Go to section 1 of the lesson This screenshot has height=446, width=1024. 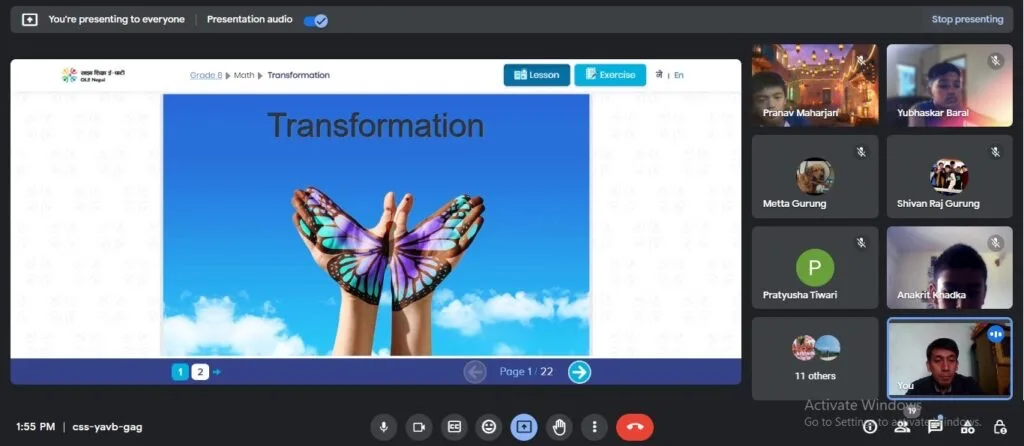[180, 372]
